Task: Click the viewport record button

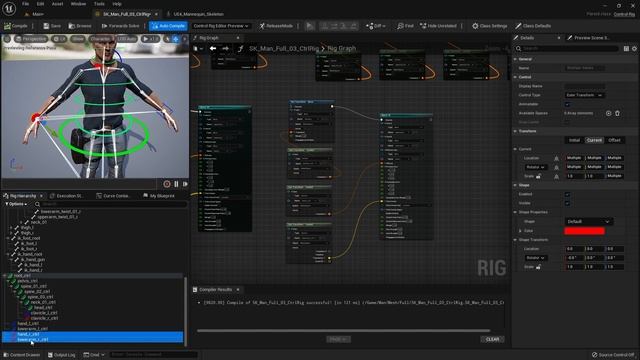Action: [x=167, y=184]
